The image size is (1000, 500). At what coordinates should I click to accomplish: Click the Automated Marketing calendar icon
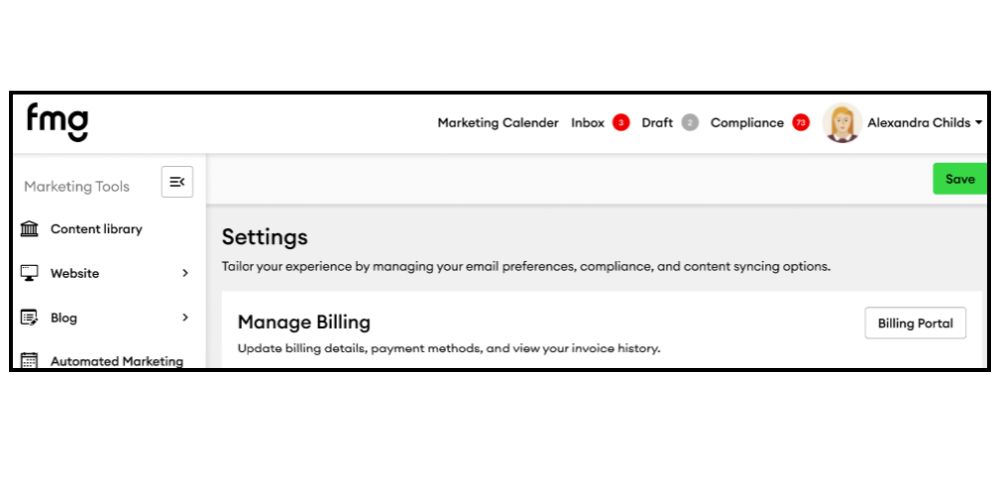(30, 361)
